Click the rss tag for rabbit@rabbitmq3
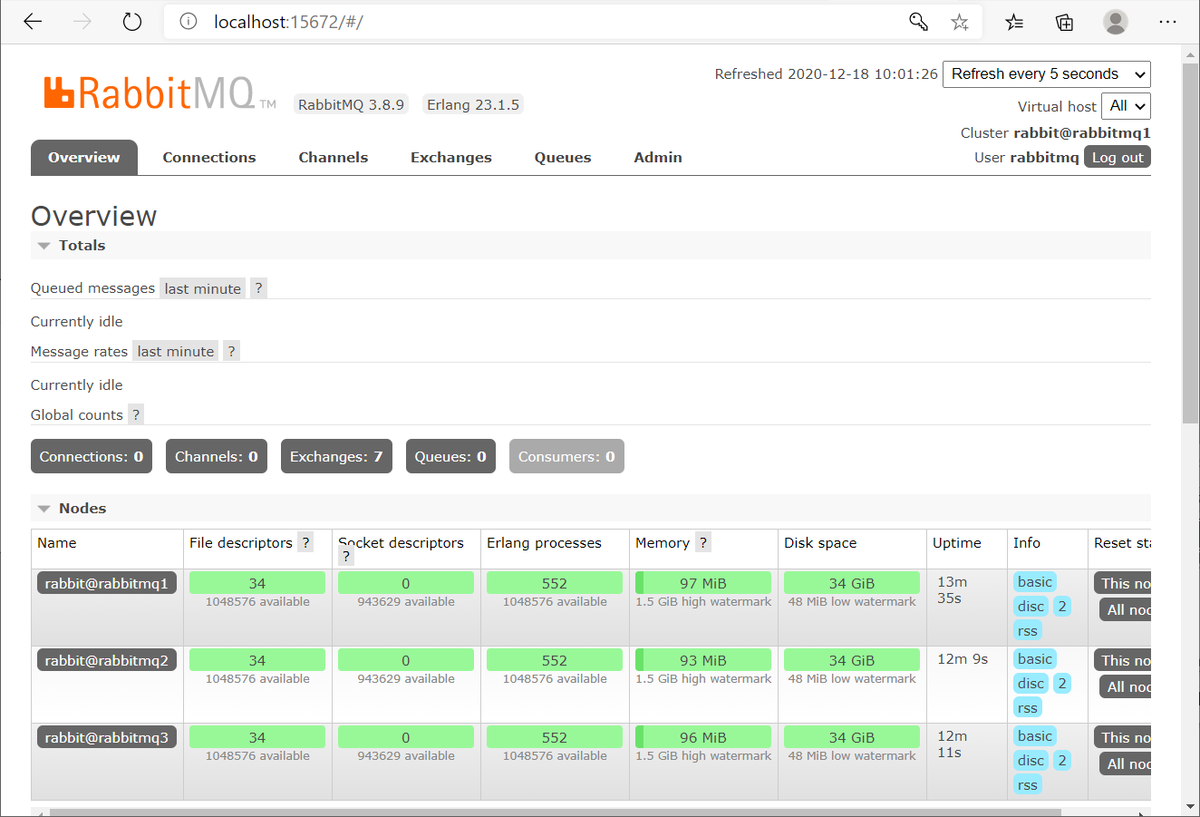This screenshot has height=817, width=1200. click(1028, 784)
